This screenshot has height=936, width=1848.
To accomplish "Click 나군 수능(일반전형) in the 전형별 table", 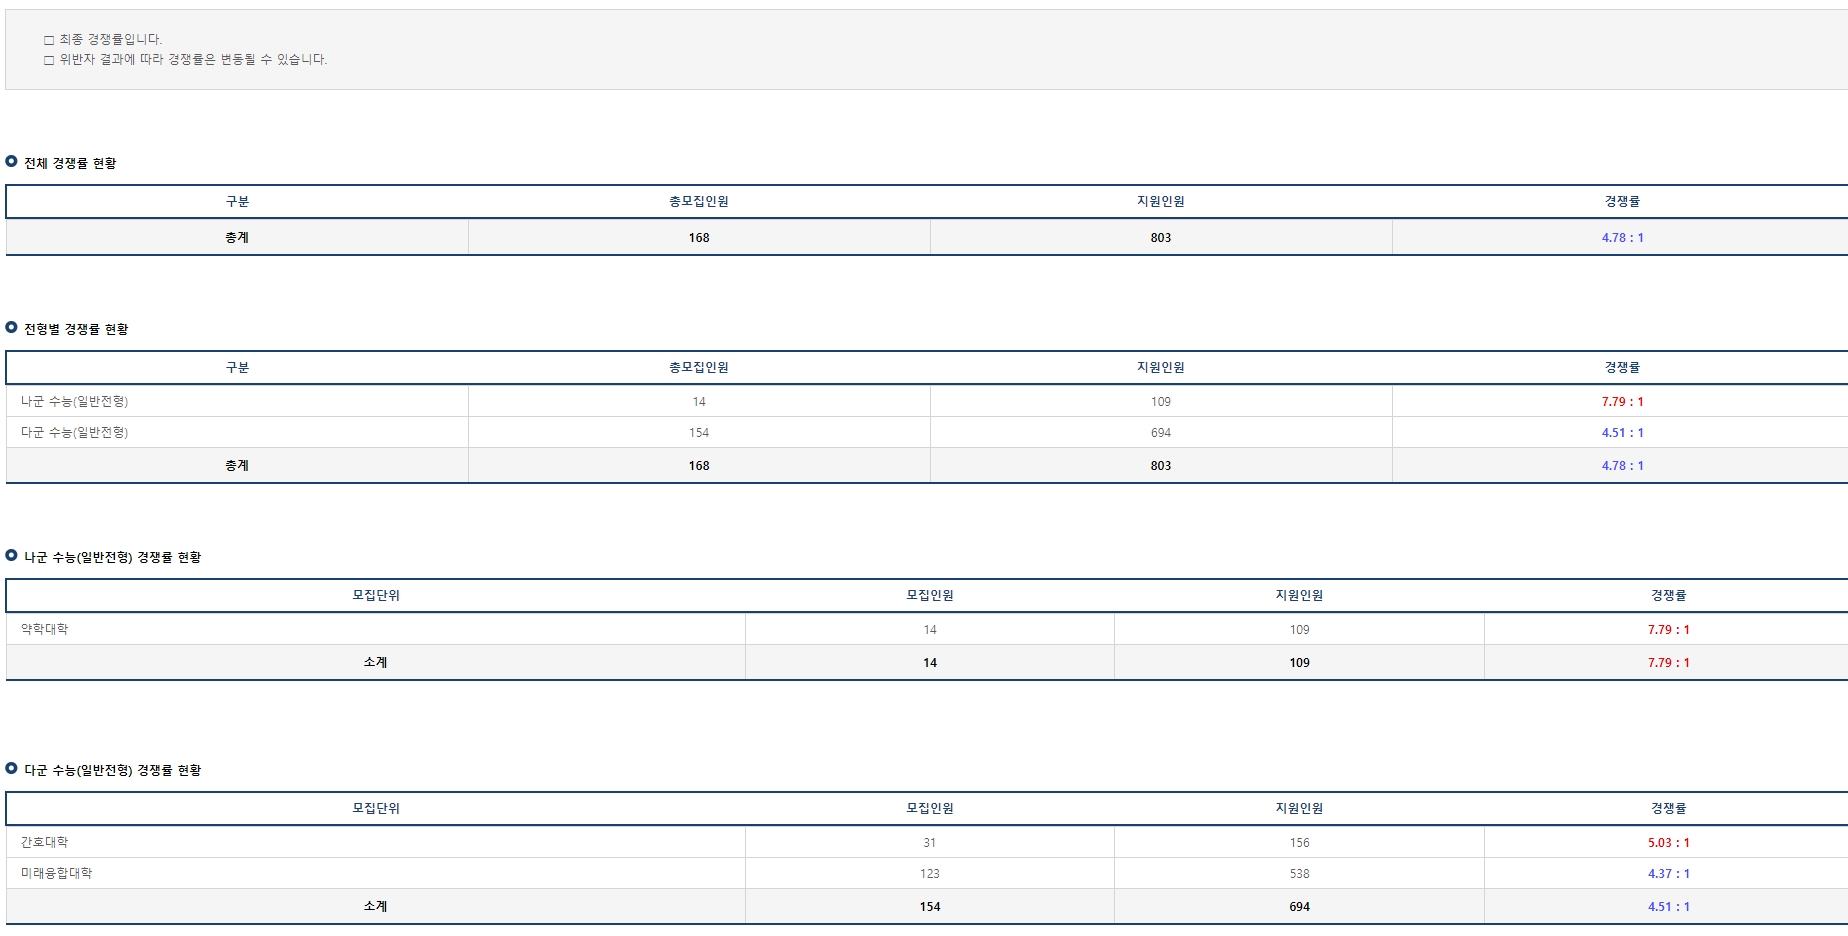I will coord(75,401).
